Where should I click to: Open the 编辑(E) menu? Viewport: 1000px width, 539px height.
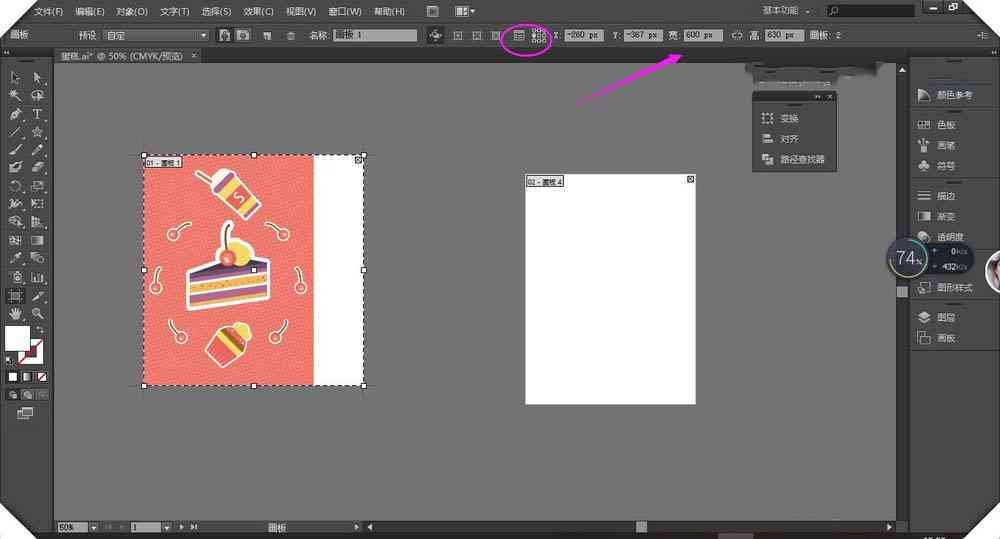tap(89, 11)
